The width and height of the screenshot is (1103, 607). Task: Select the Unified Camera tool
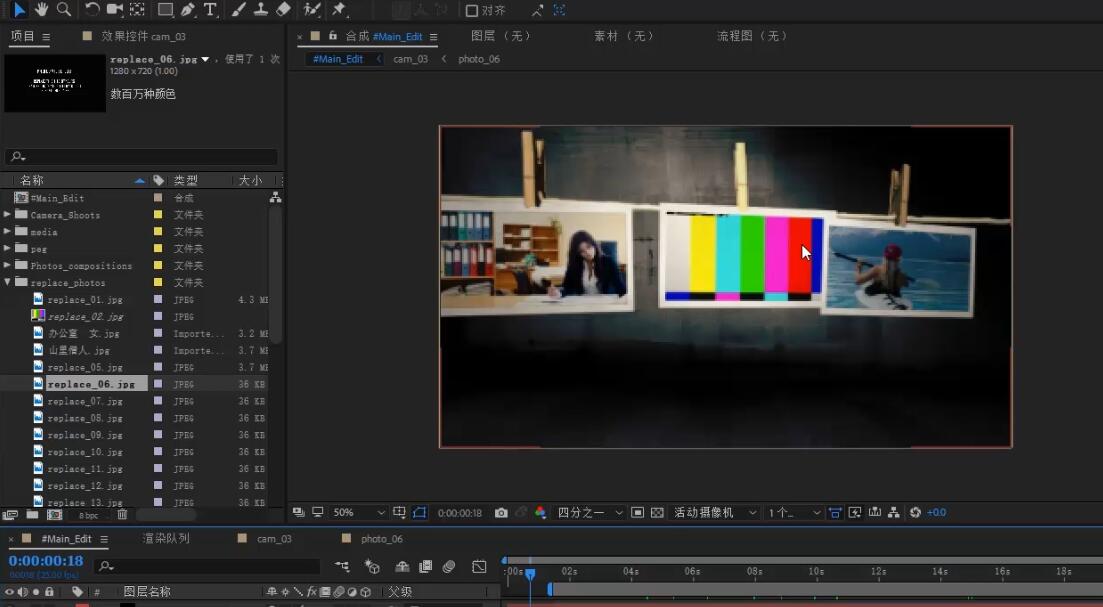click(x=115, y=9)
